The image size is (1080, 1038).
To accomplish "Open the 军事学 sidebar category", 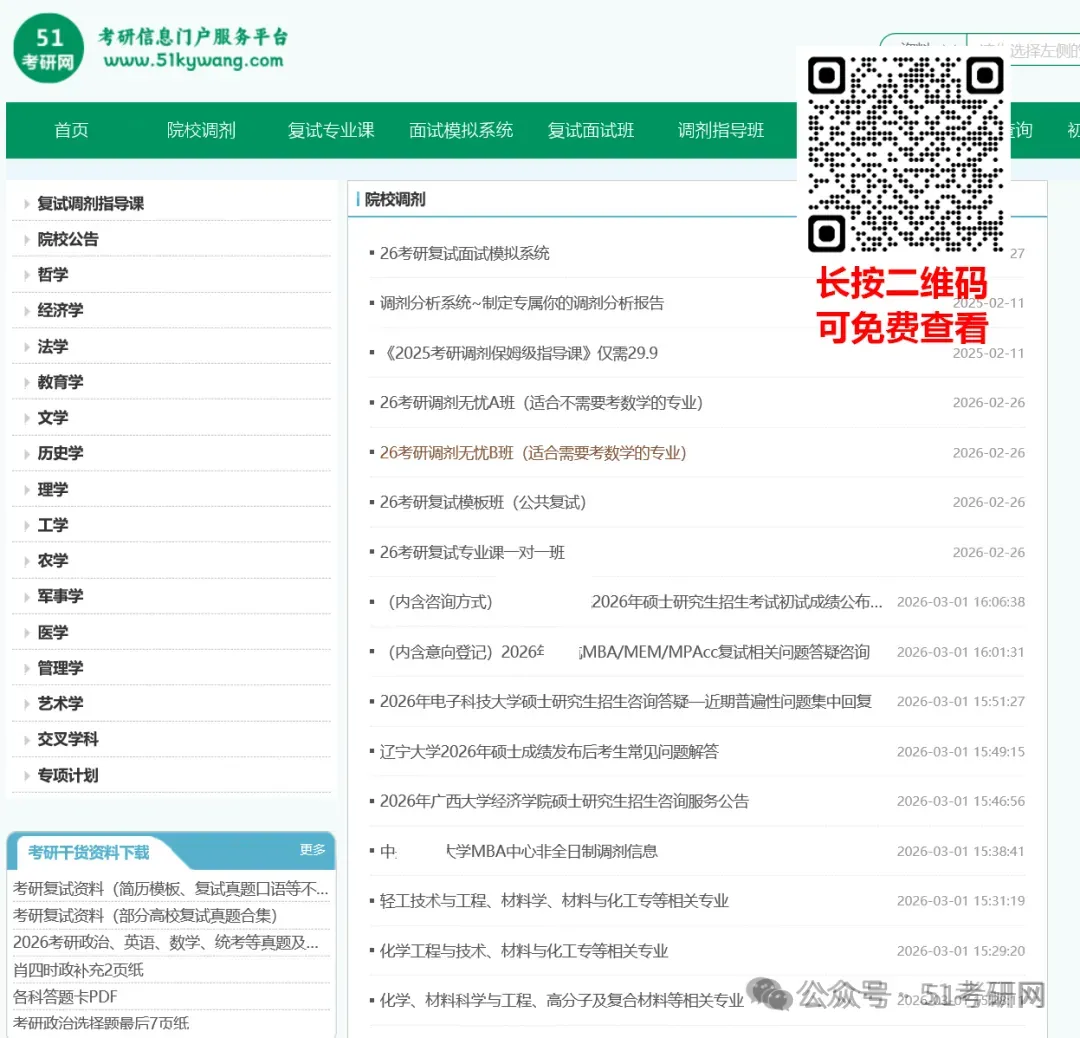I will (x=60, y=596).
